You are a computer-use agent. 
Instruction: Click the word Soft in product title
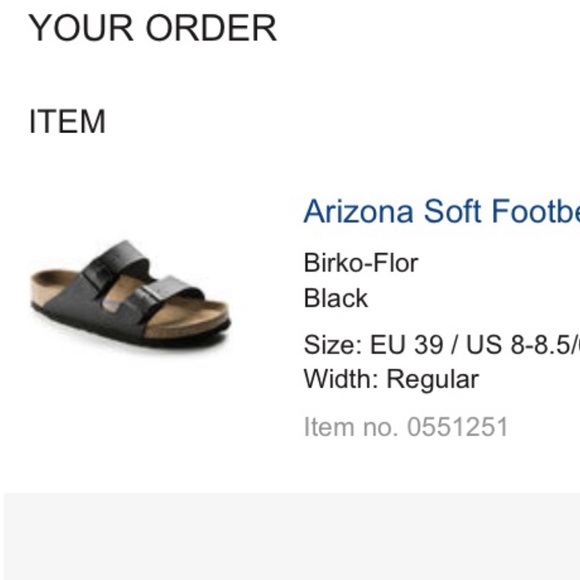tap(452, 211)
